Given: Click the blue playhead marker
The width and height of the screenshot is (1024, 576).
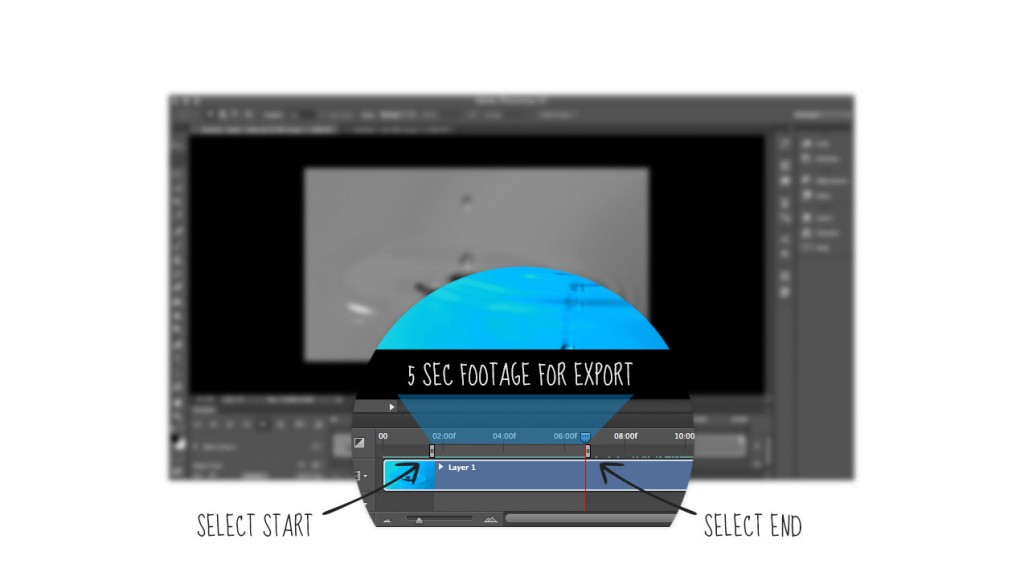Looking at the screenshot, I should (x=585, y=437).
